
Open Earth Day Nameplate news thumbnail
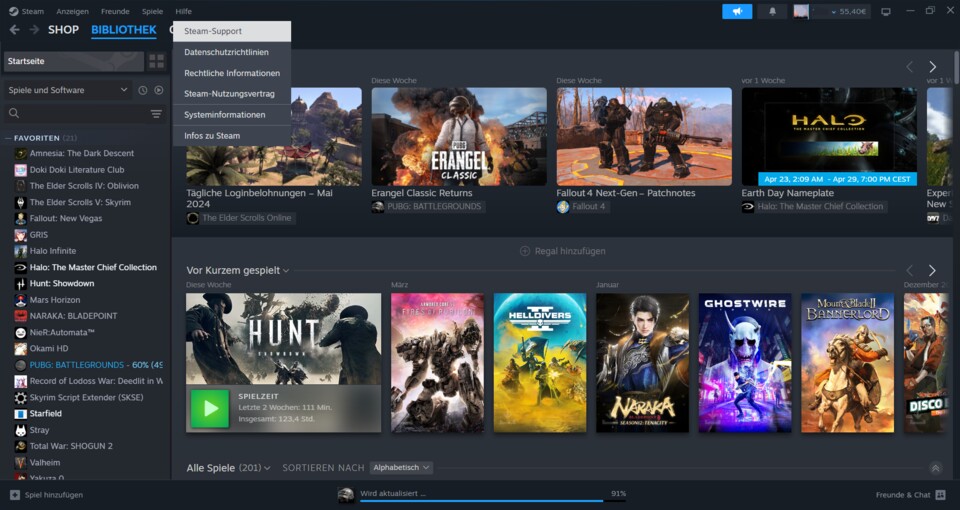click(x=829, y=137)
